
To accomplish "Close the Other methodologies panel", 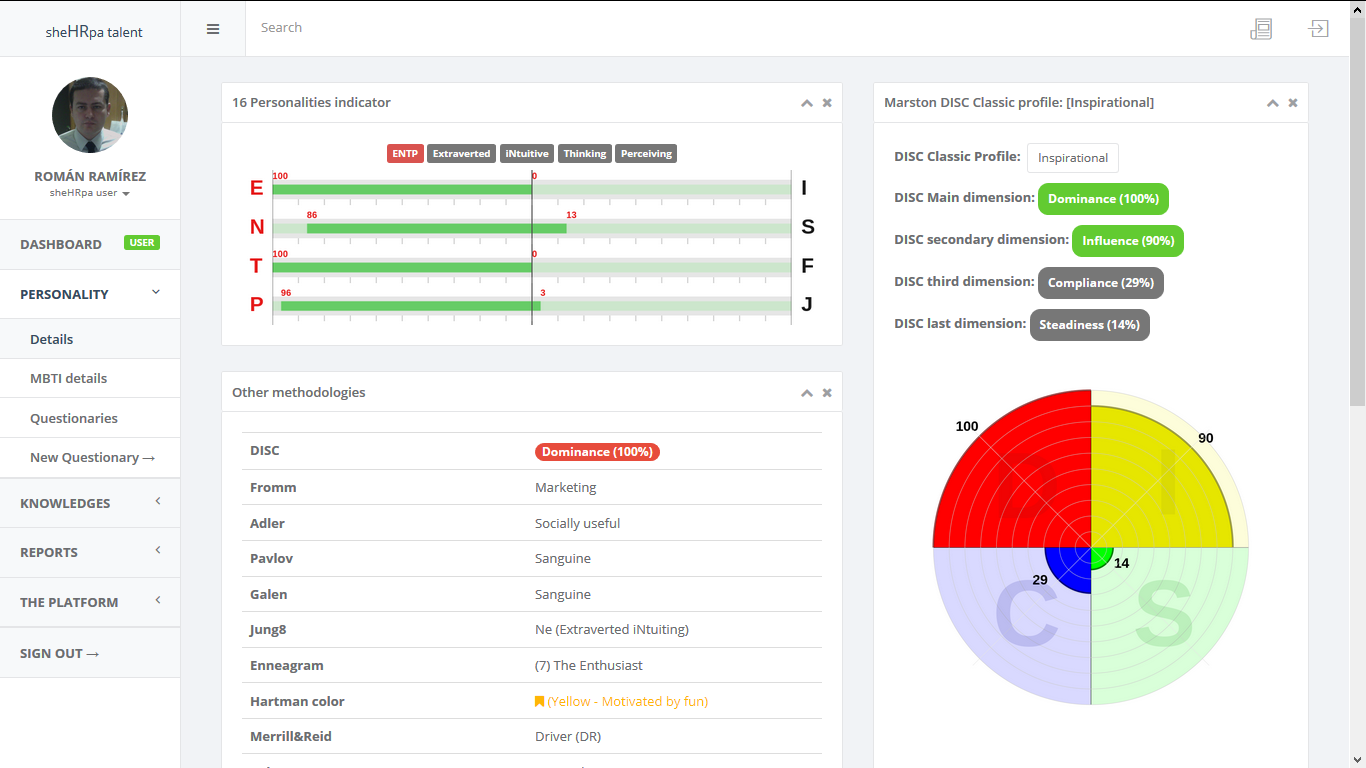I will (827, 393).
